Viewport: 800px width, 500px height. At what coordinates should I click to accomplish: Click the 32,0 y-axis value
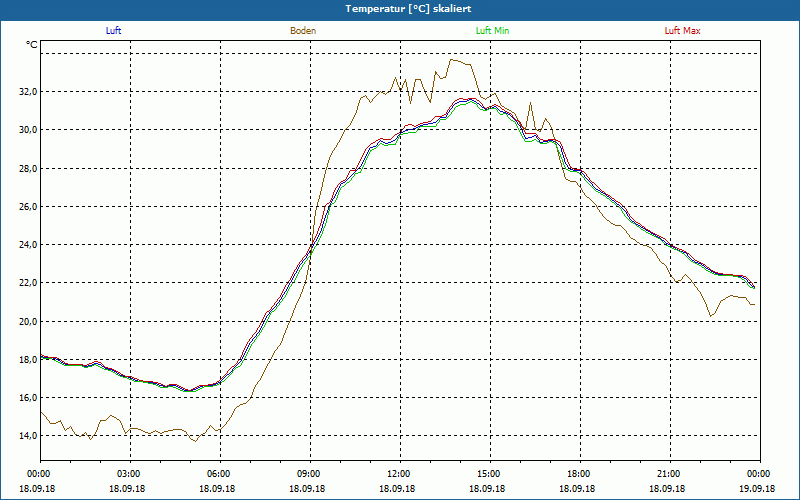click(28, 92)
